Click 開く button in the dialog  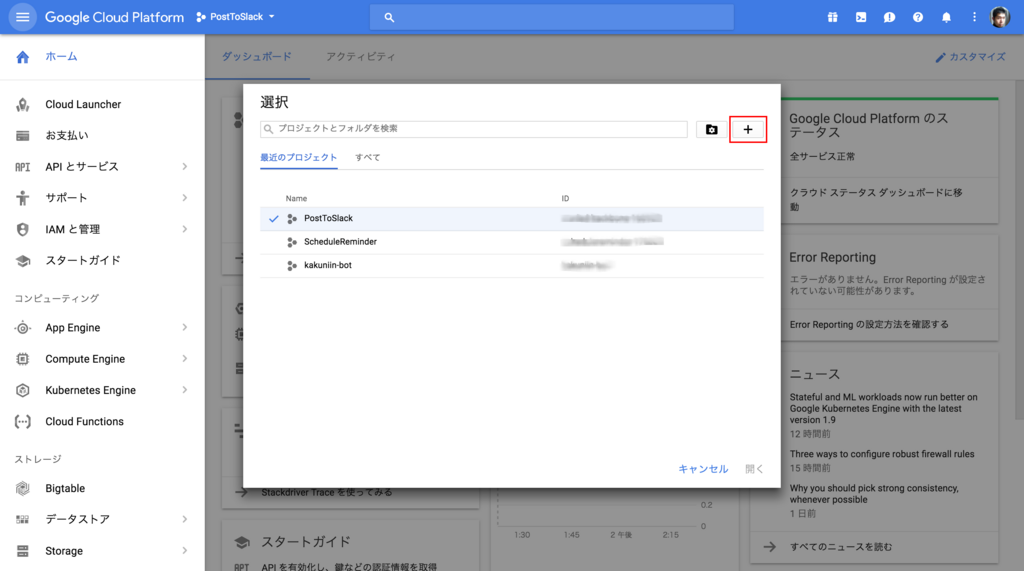point(754,469)
